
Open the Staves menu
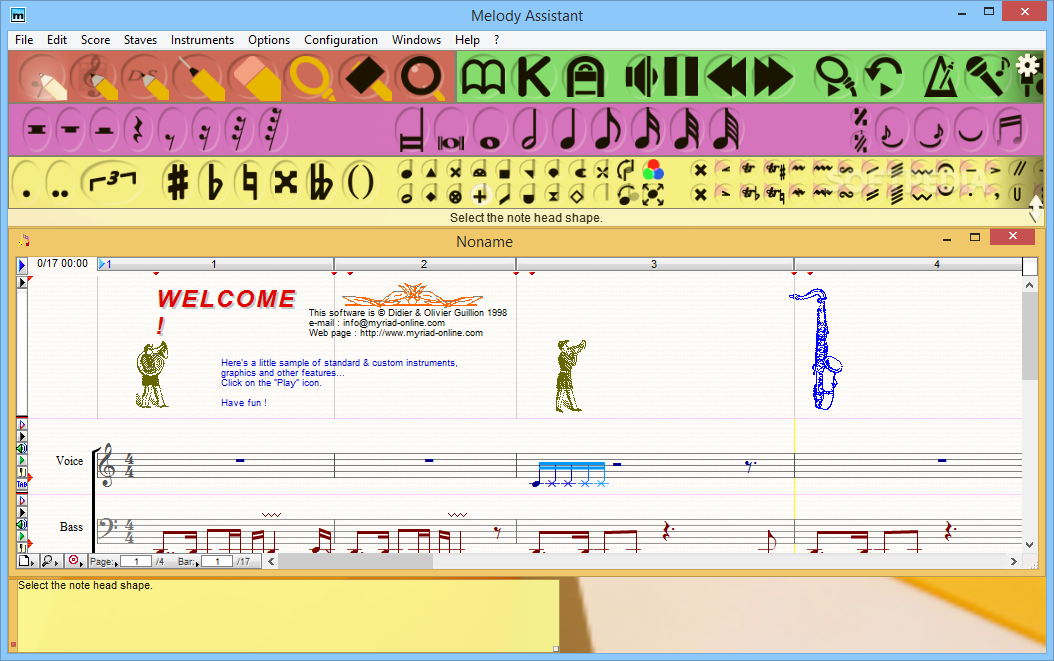pyautogui.click(x=140, y=40)
